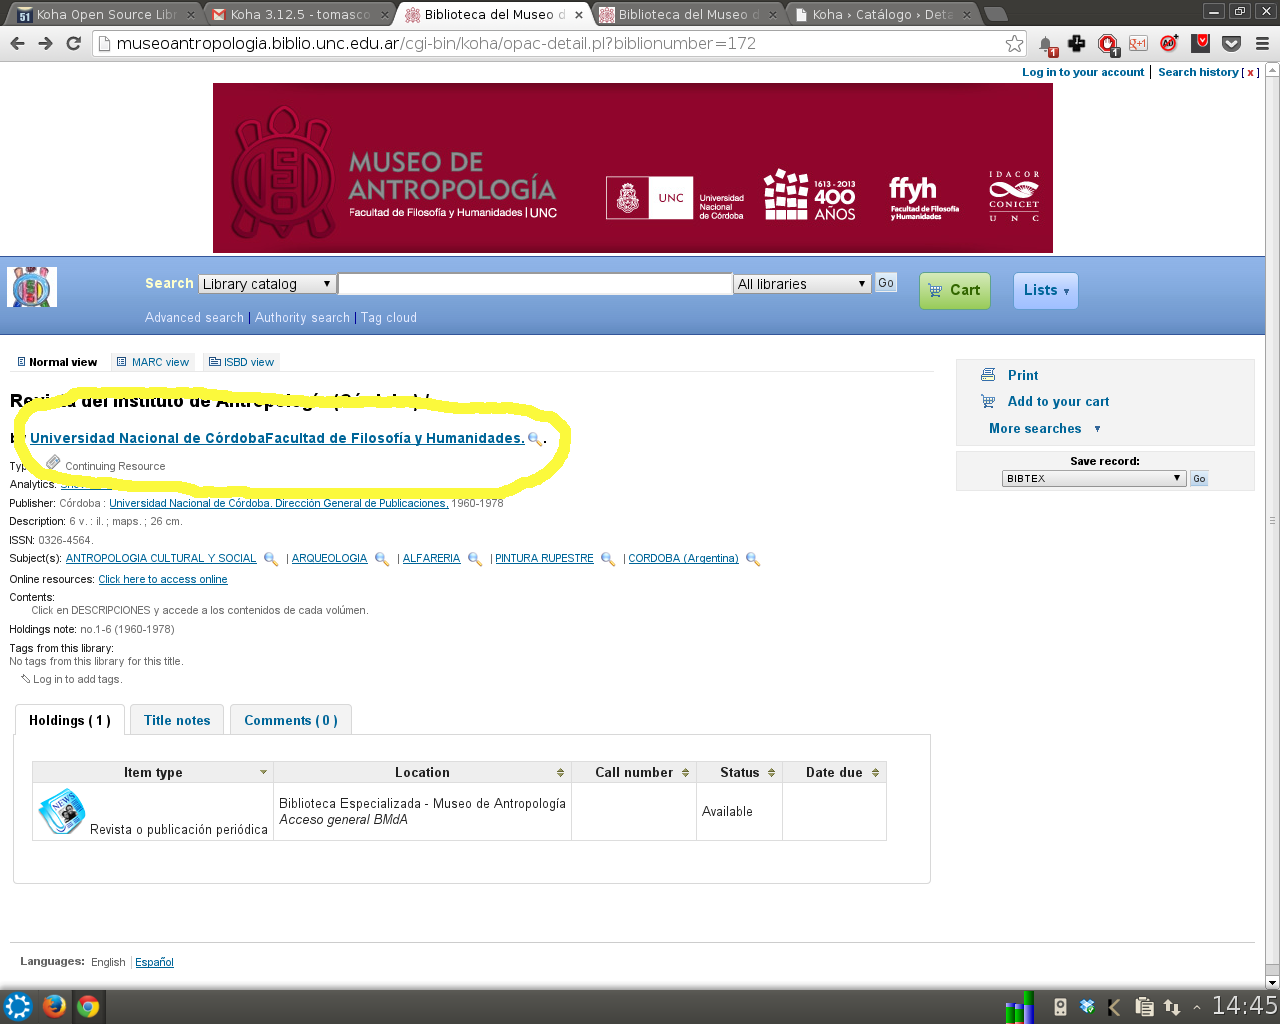Expand the Lists menu button
The image size is (1280, 1024).
click(1045, 290)
